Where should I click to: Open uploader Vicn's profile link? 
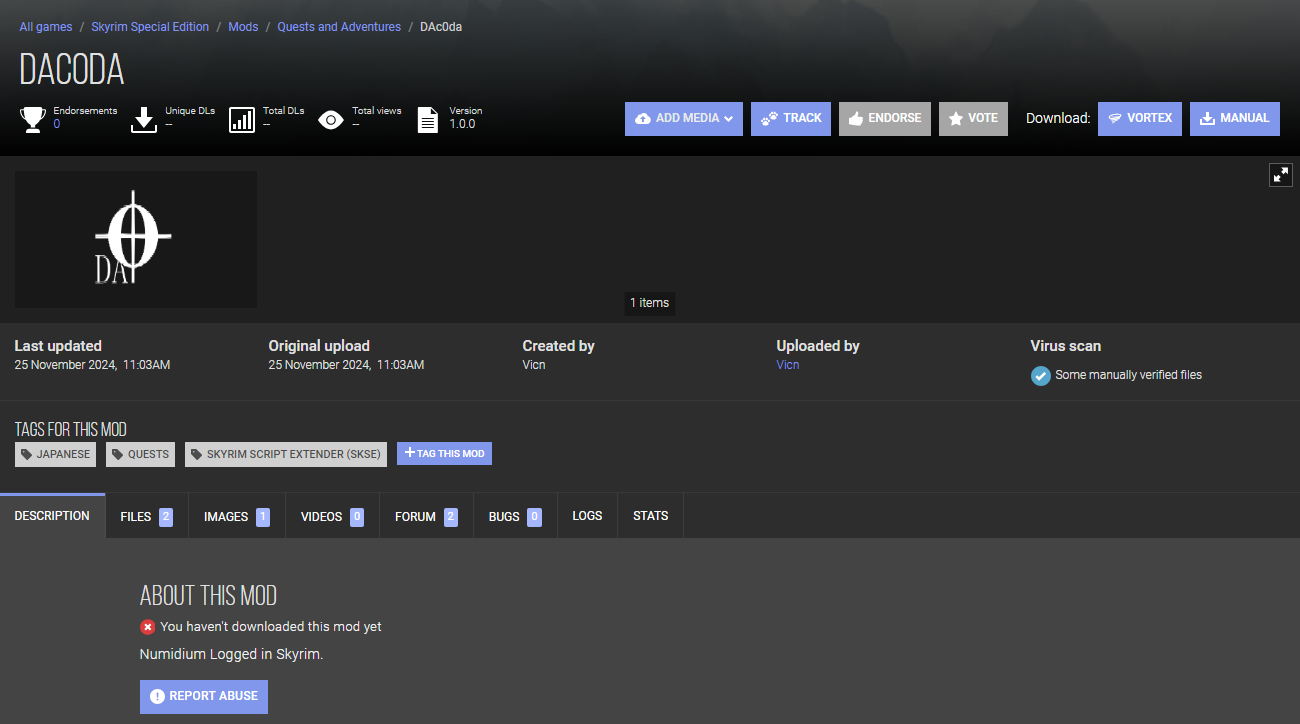click(x=788, y=365)
